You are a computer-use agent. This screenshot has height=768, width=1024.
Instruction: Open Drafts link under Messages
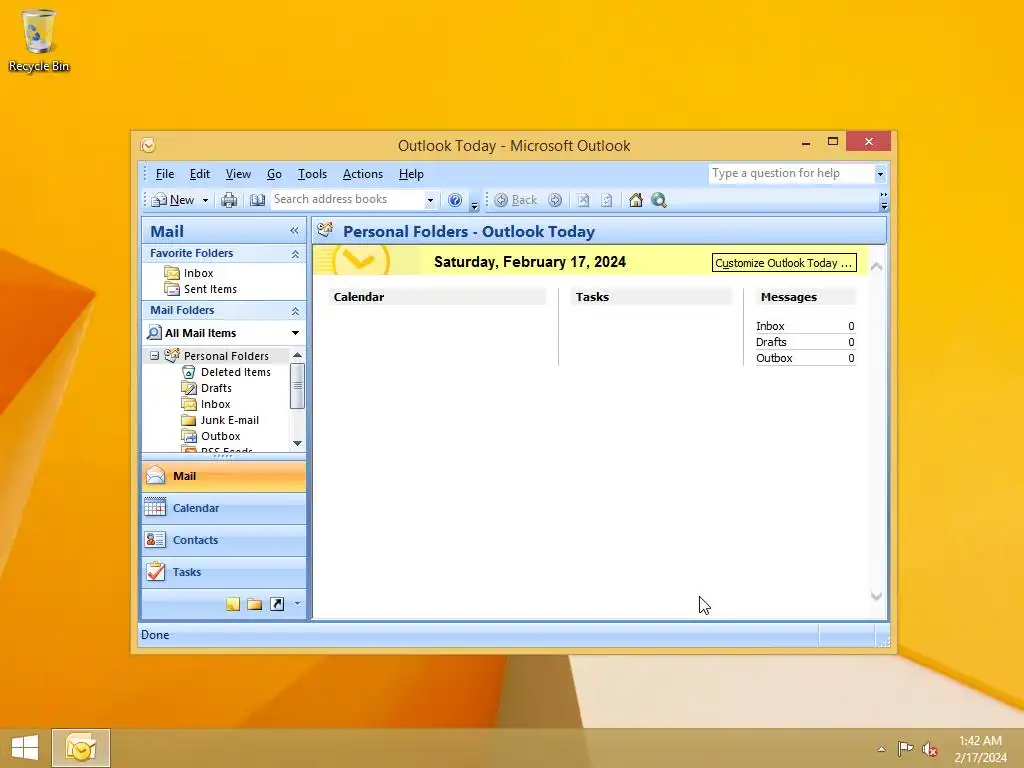(771, 342)
